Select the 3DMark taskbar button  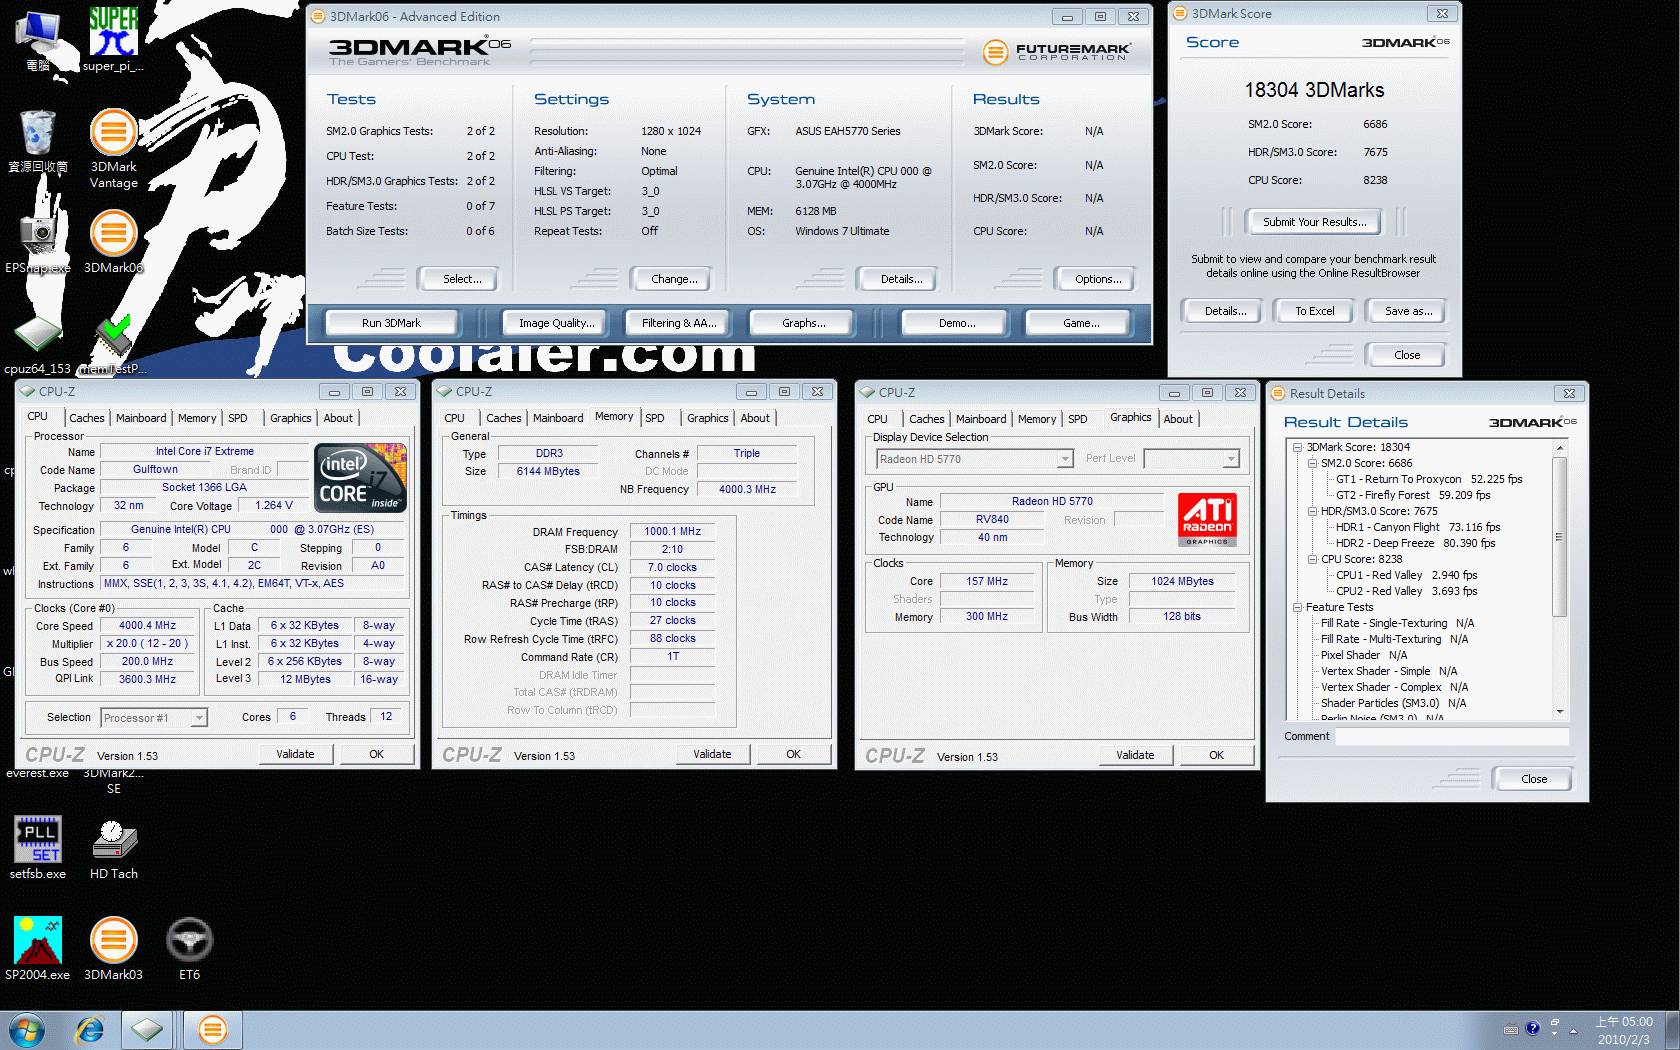212,1030
